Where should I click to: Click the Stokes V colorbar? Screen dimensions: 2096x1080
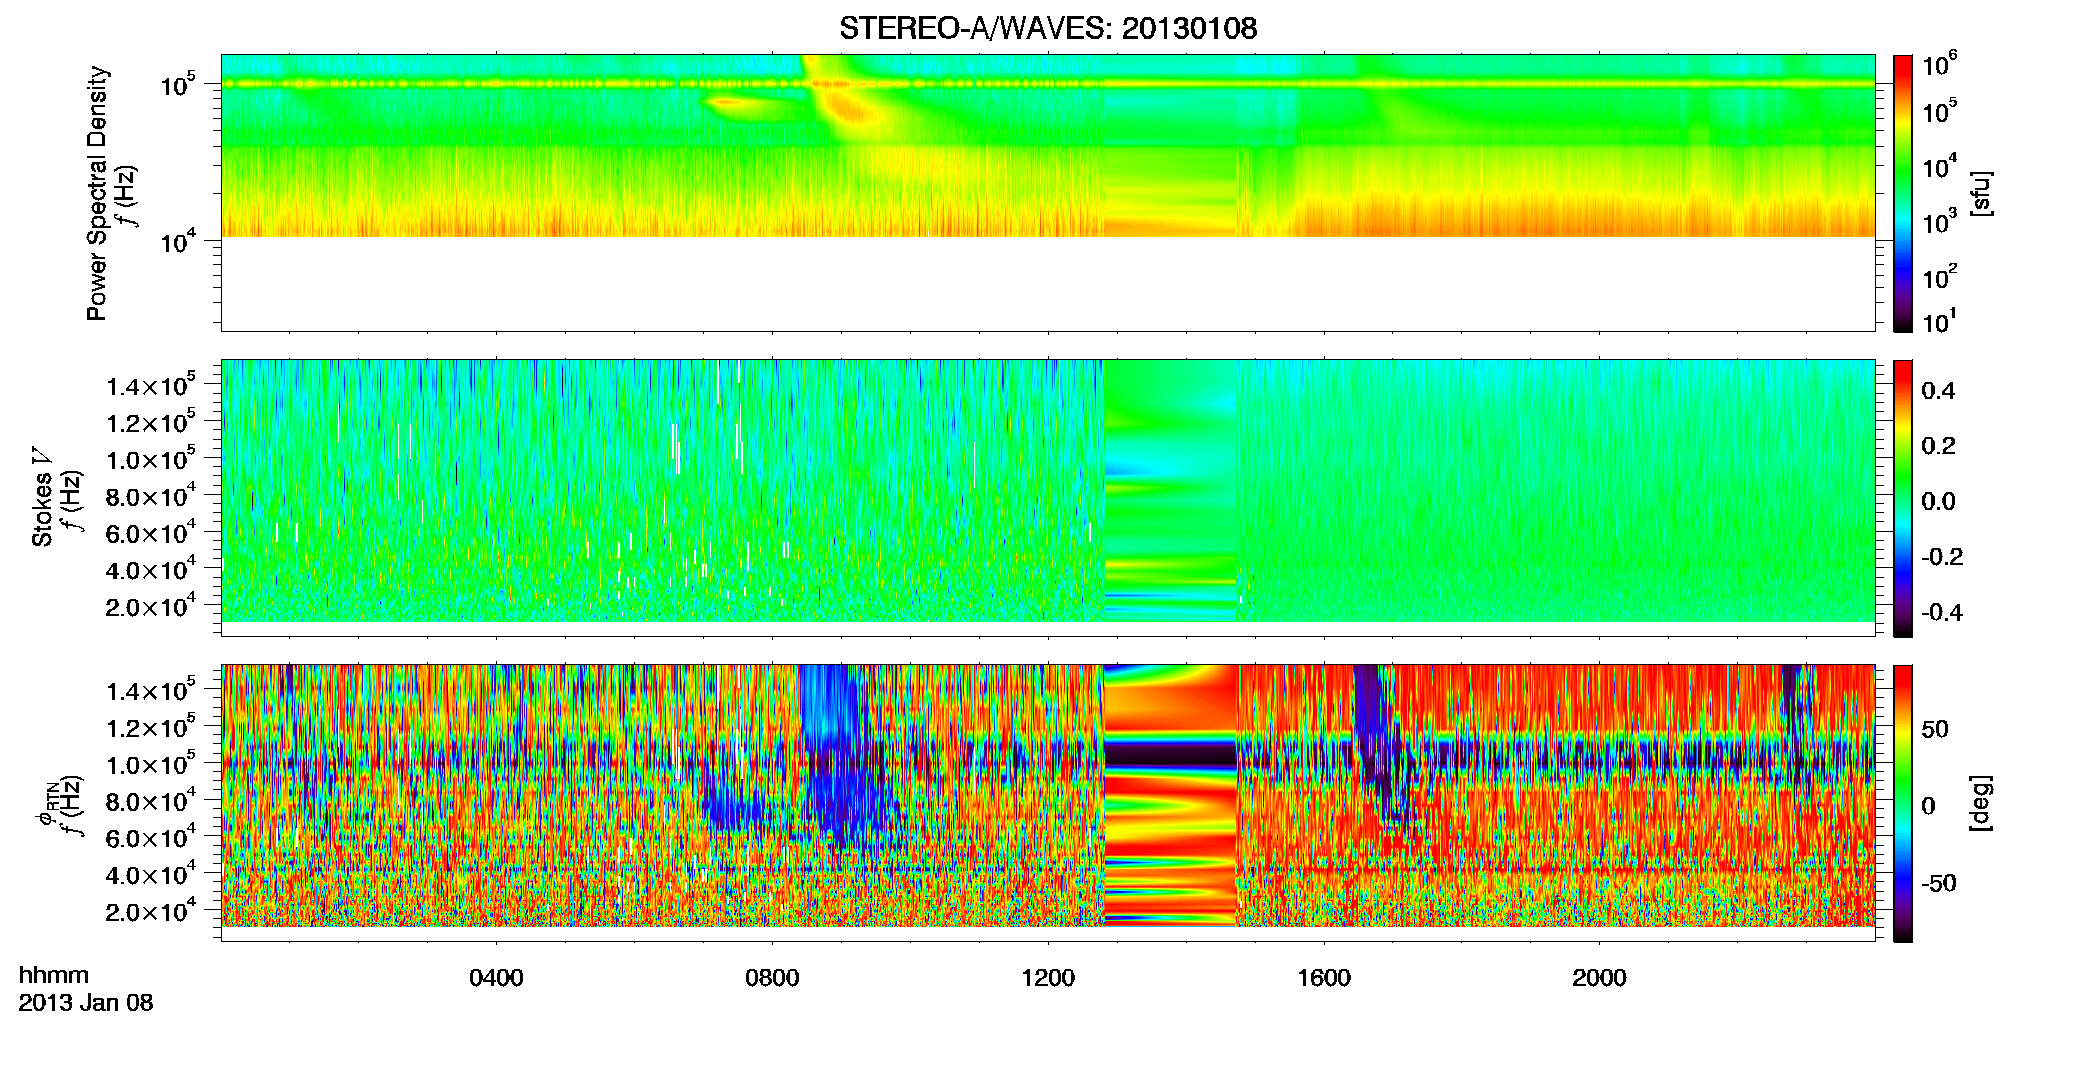1903,498
